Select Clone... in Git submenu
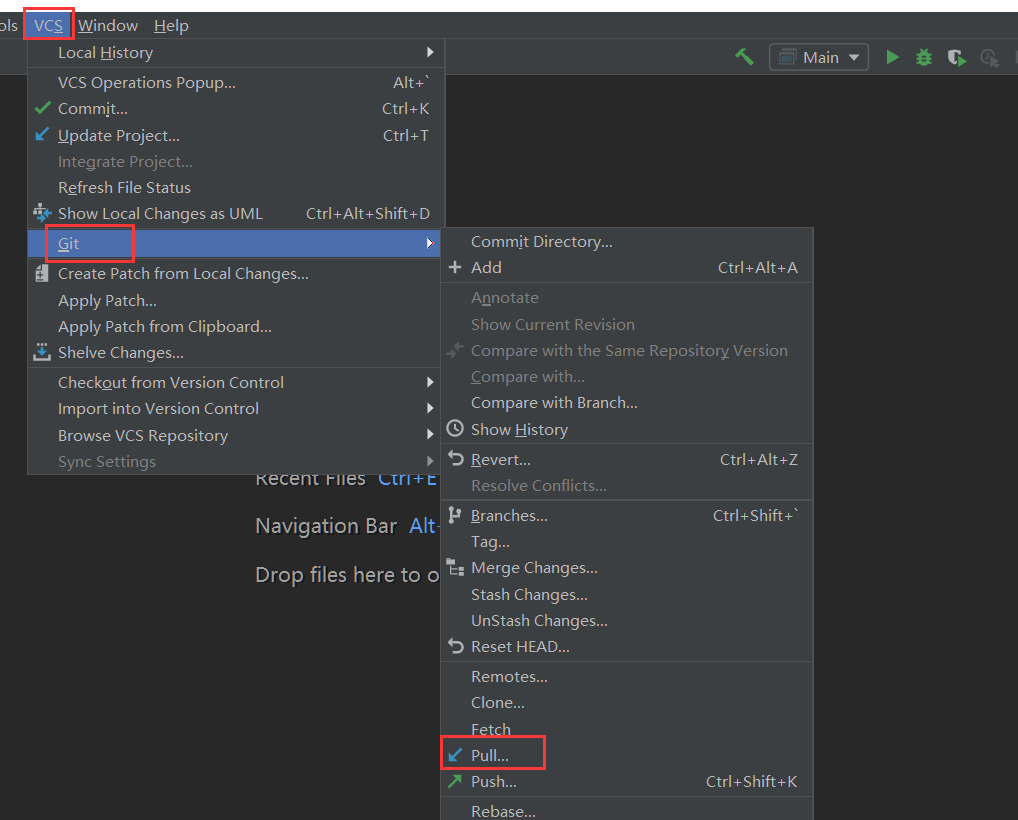This screenshot has width=1018, height=820. (x=627, y=702)
